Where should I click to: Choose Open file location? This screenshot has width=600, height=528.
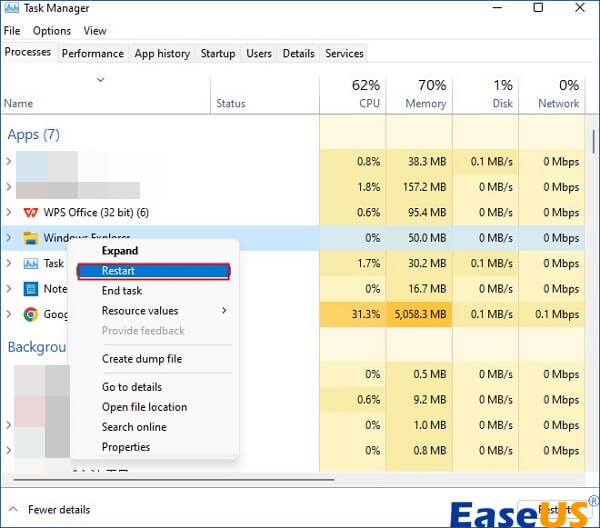[x=154, y=407]
